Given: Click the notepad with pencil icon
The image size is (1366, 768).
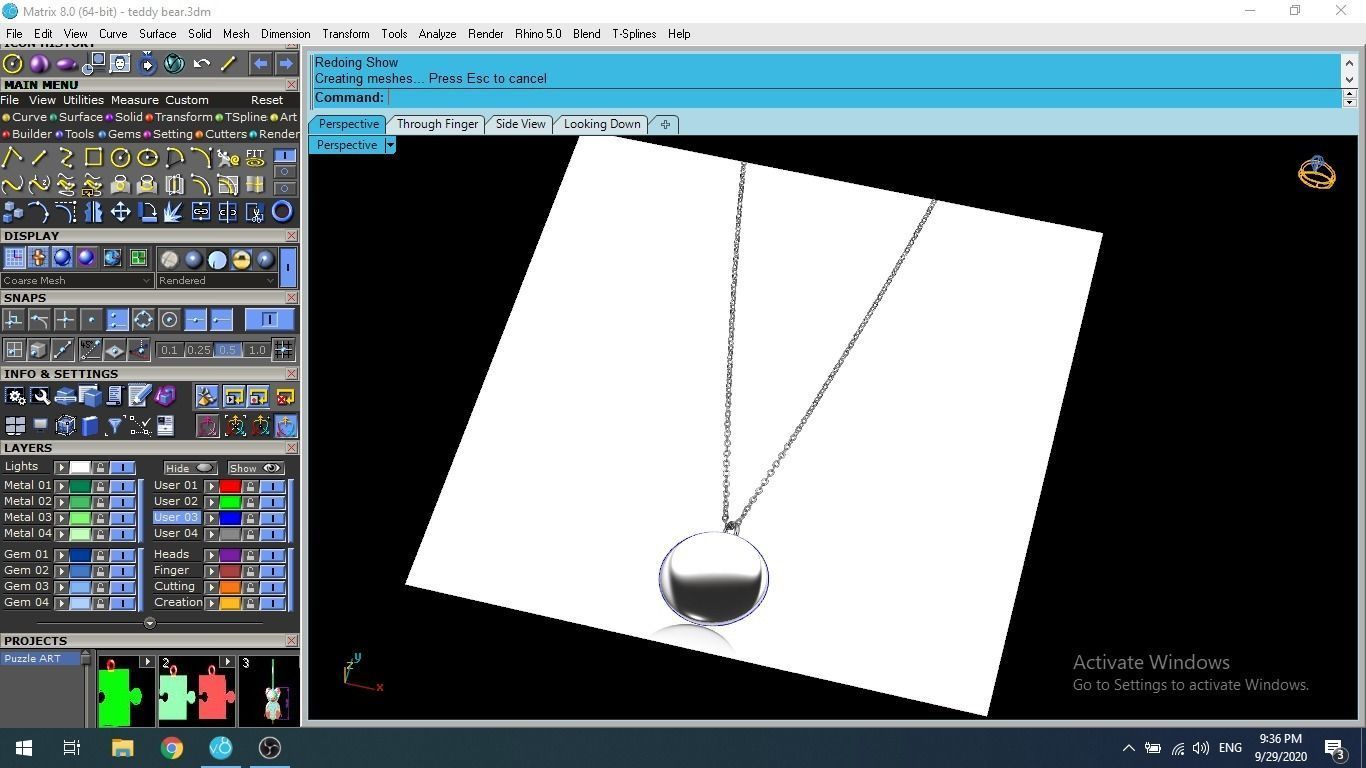Looking at the screenshot, I should (140, 396).
